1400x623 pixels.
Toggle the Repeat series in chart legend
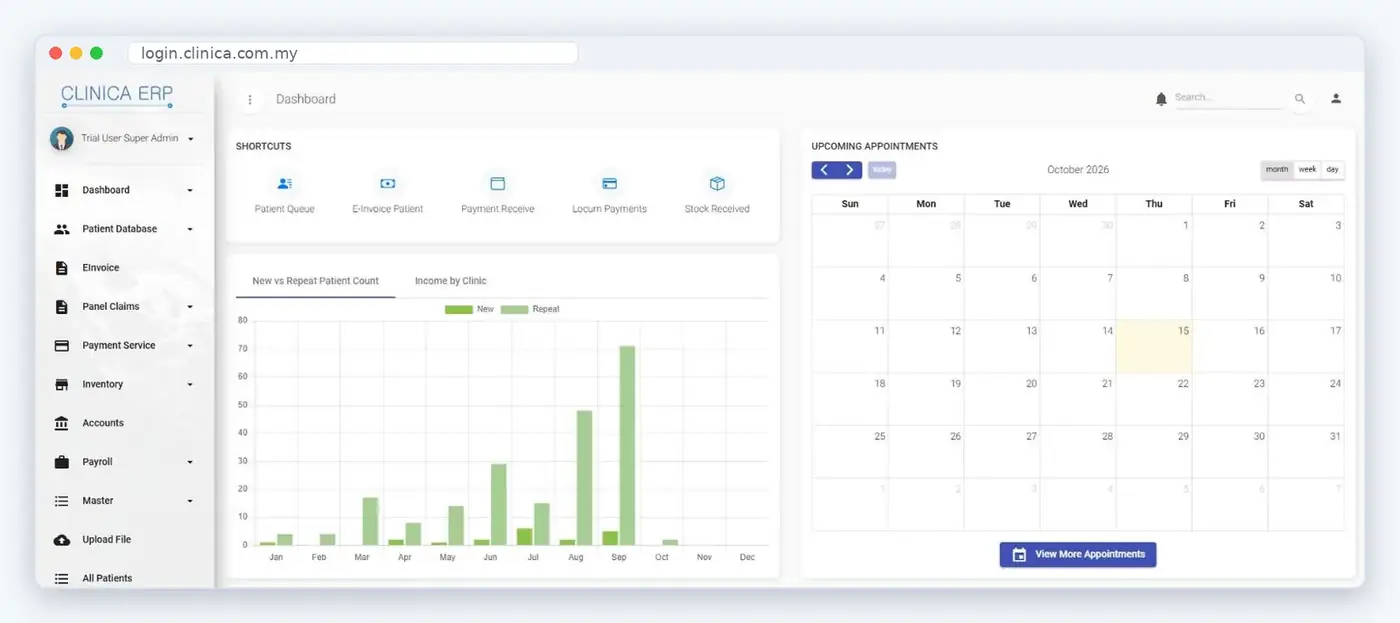pyautogui.click(x=530, y=309)
